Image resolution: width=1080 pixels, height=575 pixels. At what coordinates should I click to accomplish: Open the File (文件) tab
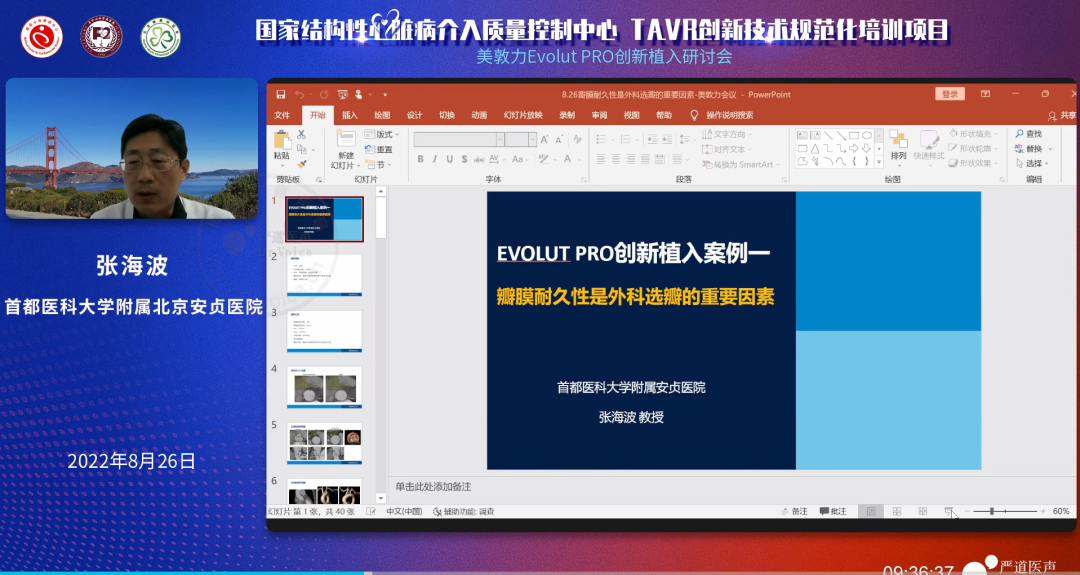pos(282,115)
